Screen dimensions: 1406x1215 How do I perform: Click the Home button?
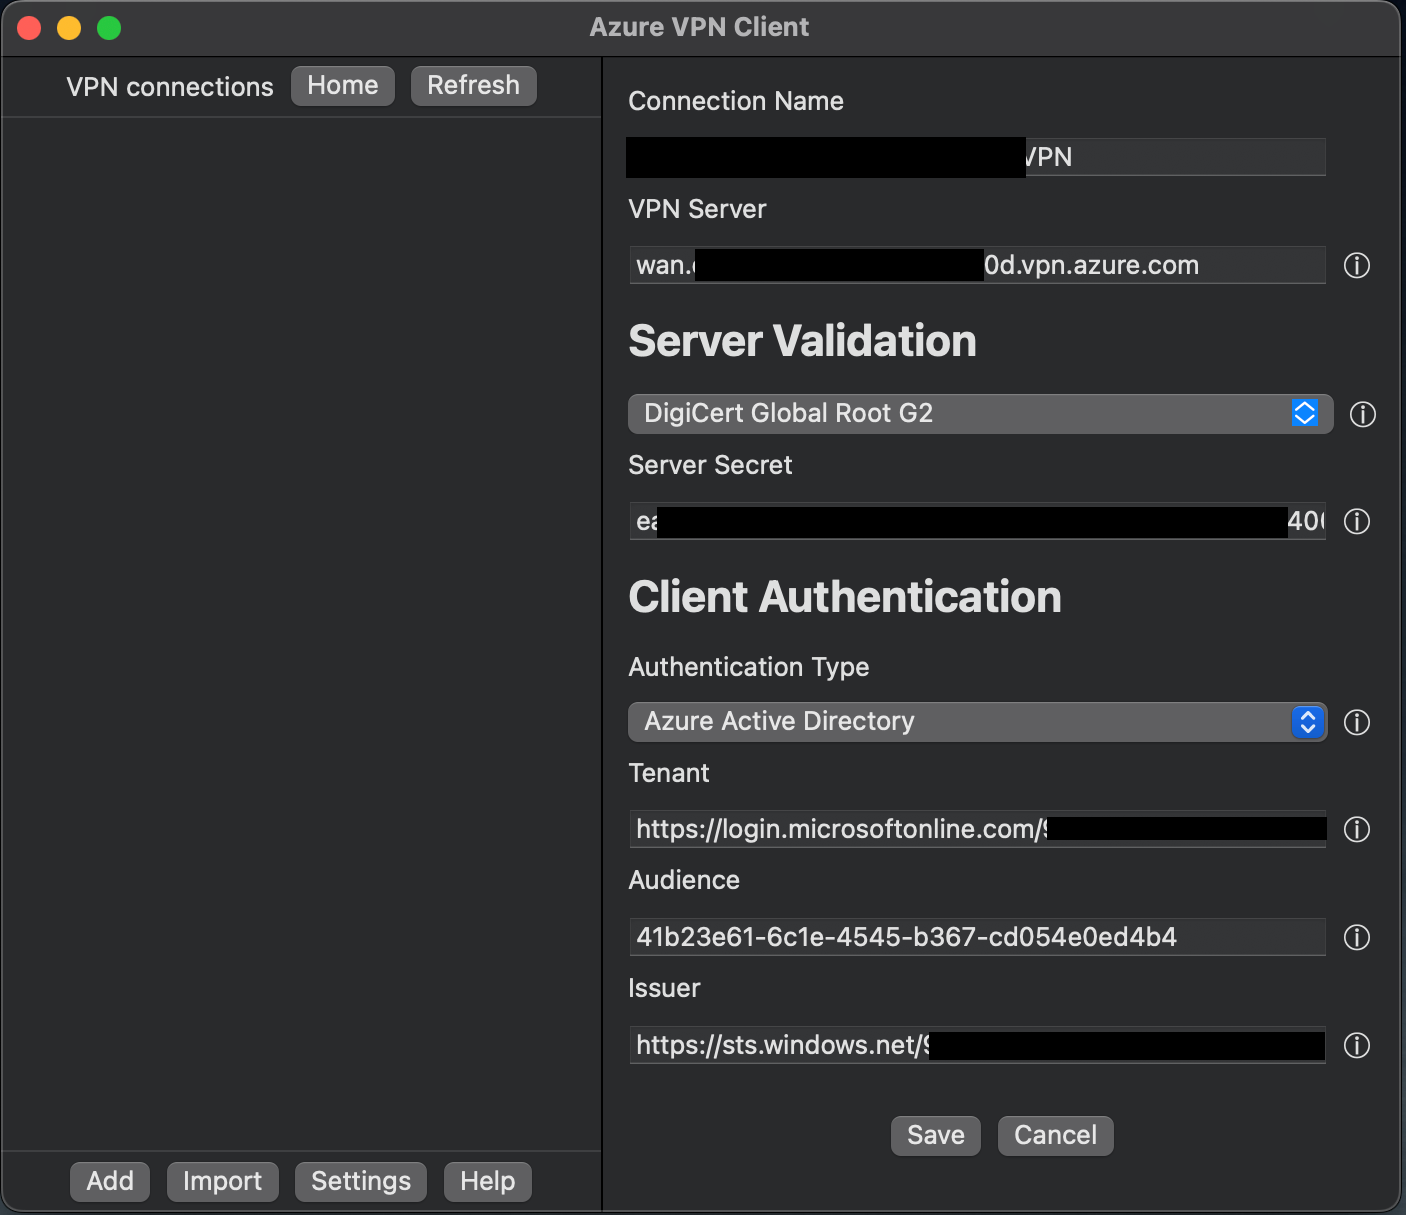pyautogui.click(x=343, y=86)
